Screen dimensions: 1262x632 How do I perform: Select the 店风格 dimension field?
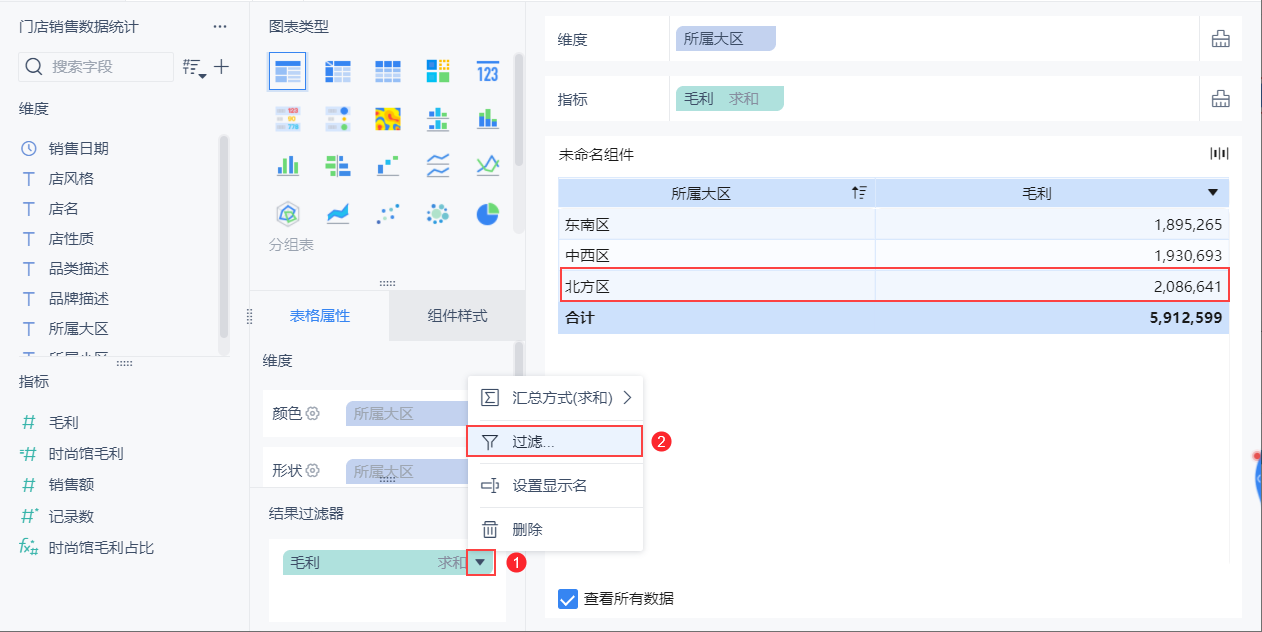click(x=72, y=178)
